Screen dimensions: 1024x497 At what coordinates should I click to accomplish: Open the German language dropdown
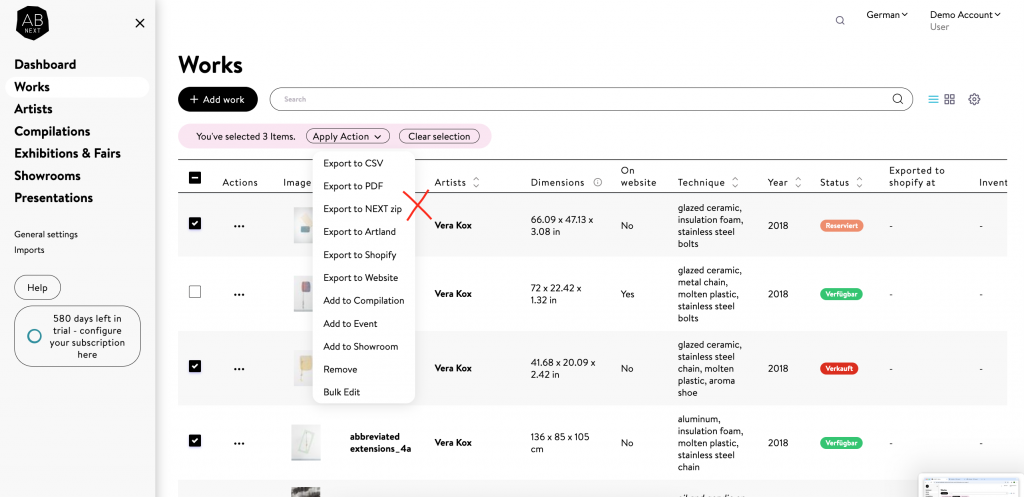coord(886,15)
